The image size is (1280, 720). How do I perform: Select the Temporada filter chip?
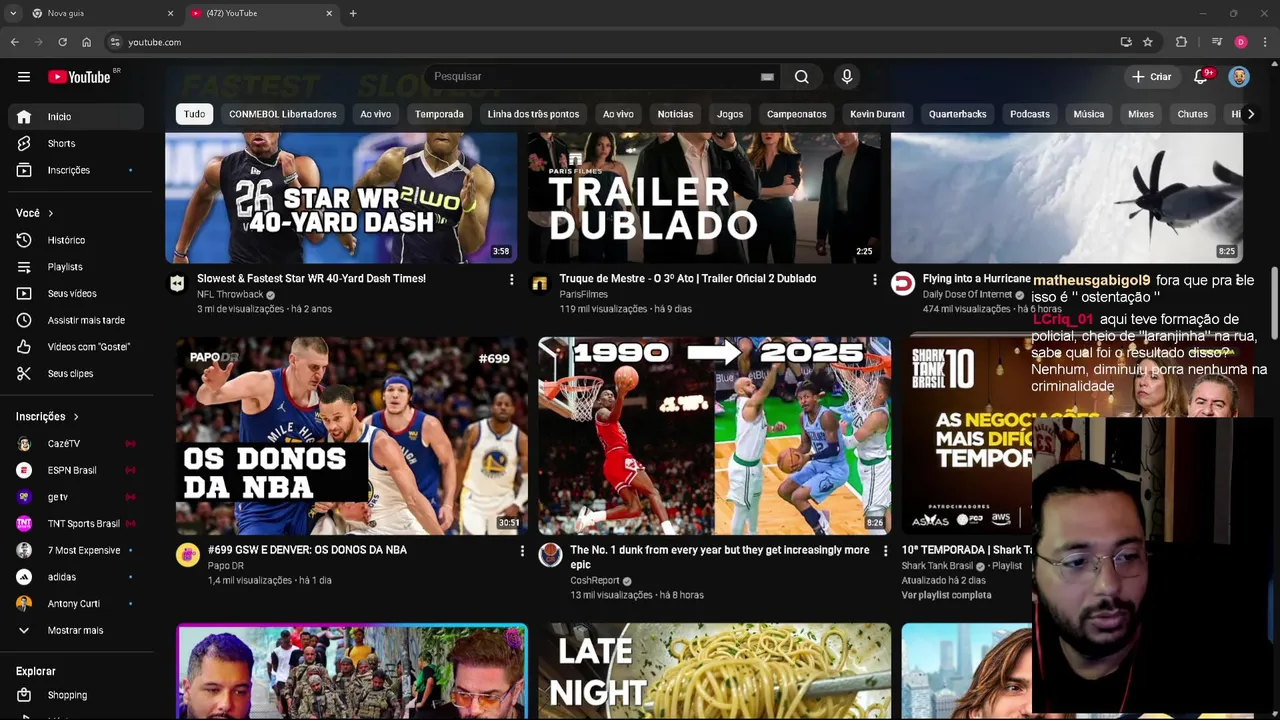tap(439, 114)
